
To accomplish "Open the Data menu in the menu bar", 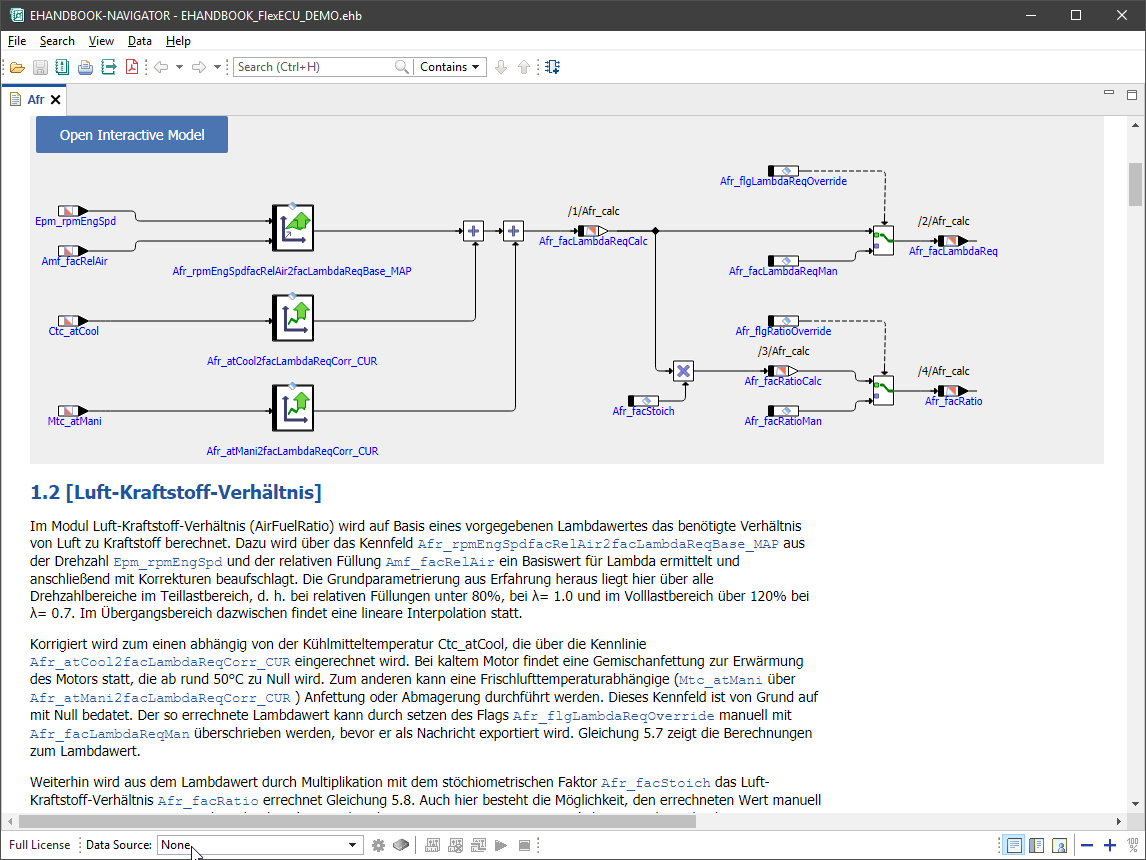I will [x=139, y=41].
